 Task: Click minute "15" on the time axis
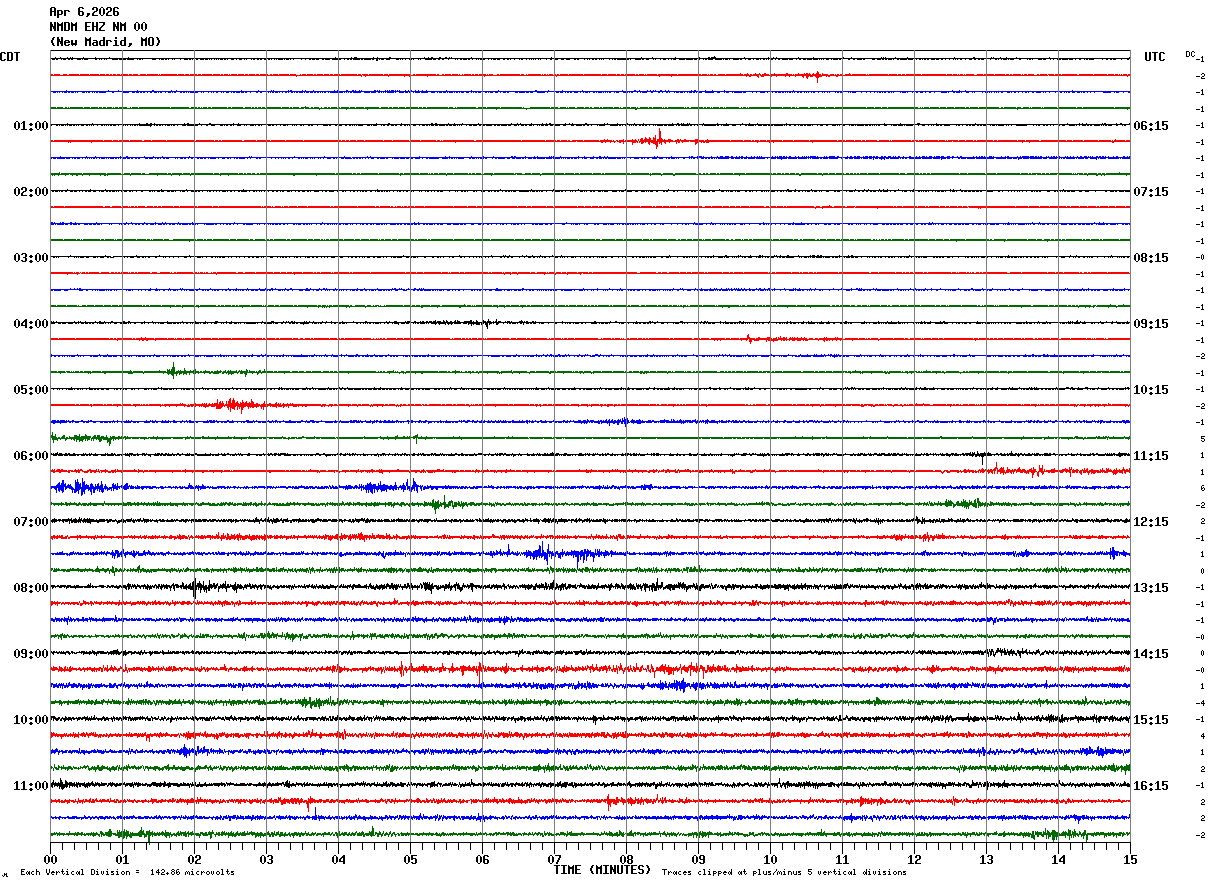click(1130, 859)
